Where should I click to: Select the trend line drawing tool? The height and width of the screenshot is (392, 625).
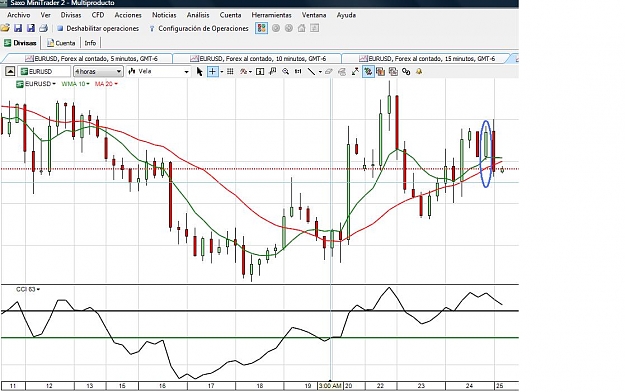pos(311,71)
